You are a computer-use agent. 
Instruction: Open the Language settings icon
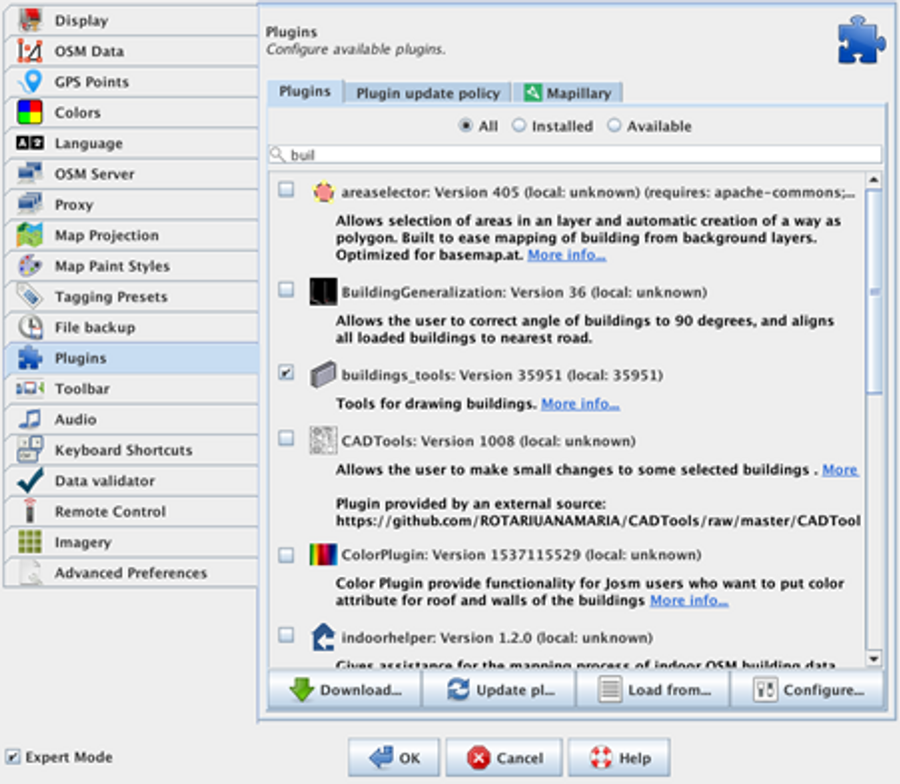30,143
